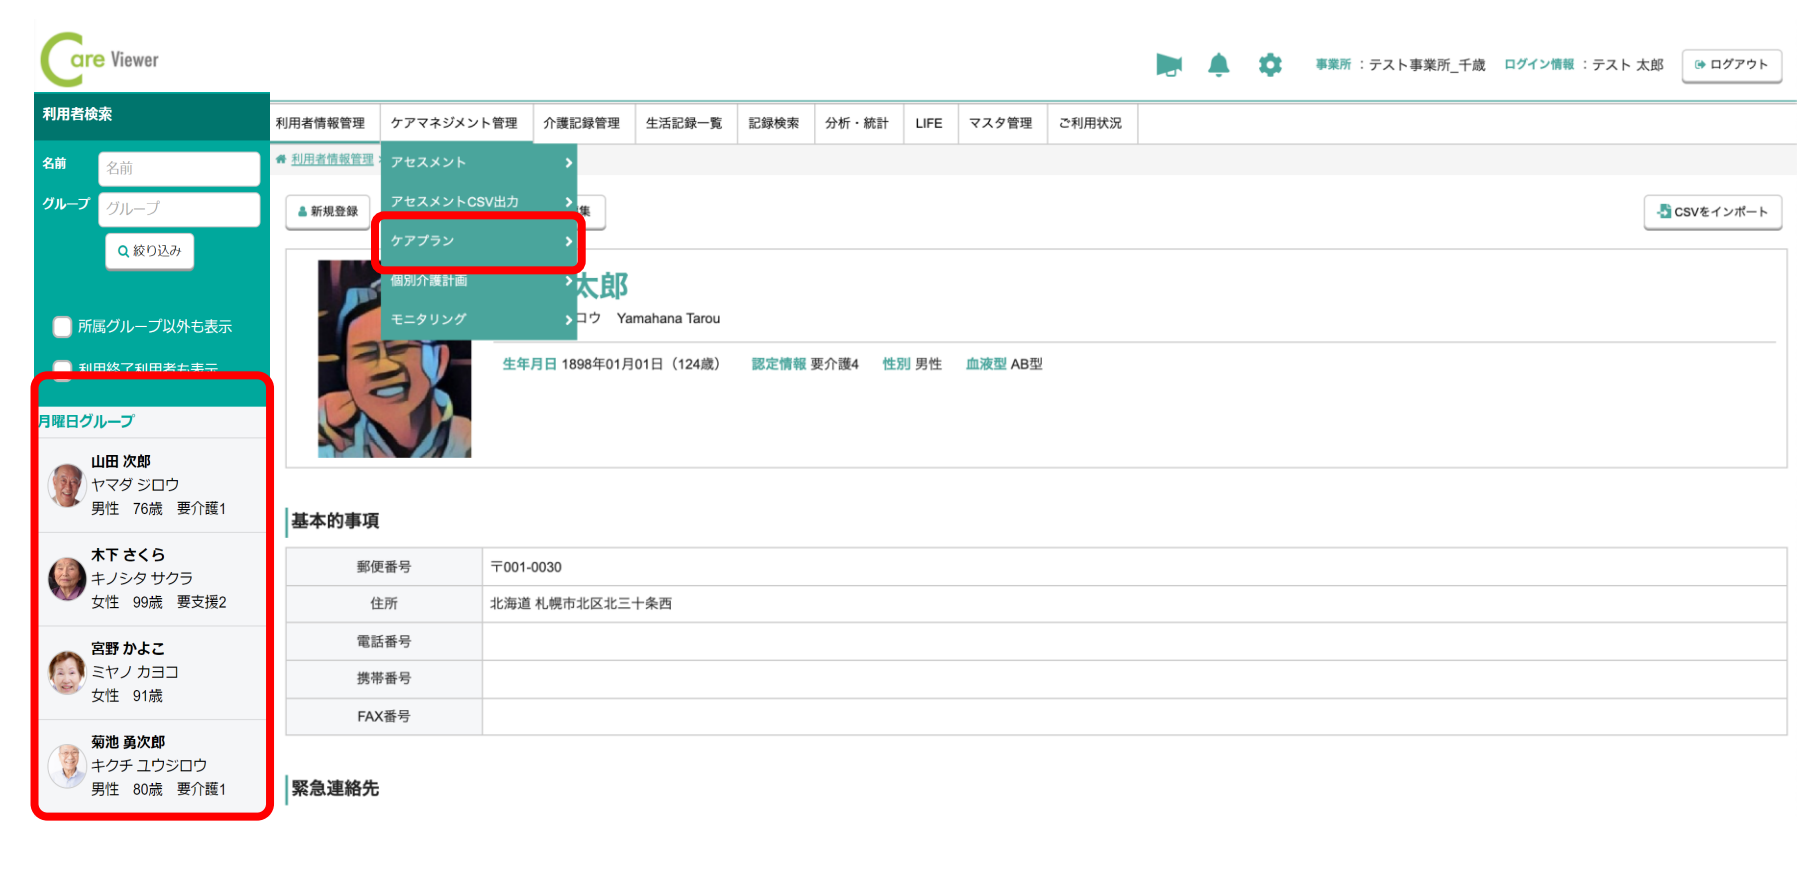Open the LIFE tab
1806x878 pixels.
tap(928, 123)
